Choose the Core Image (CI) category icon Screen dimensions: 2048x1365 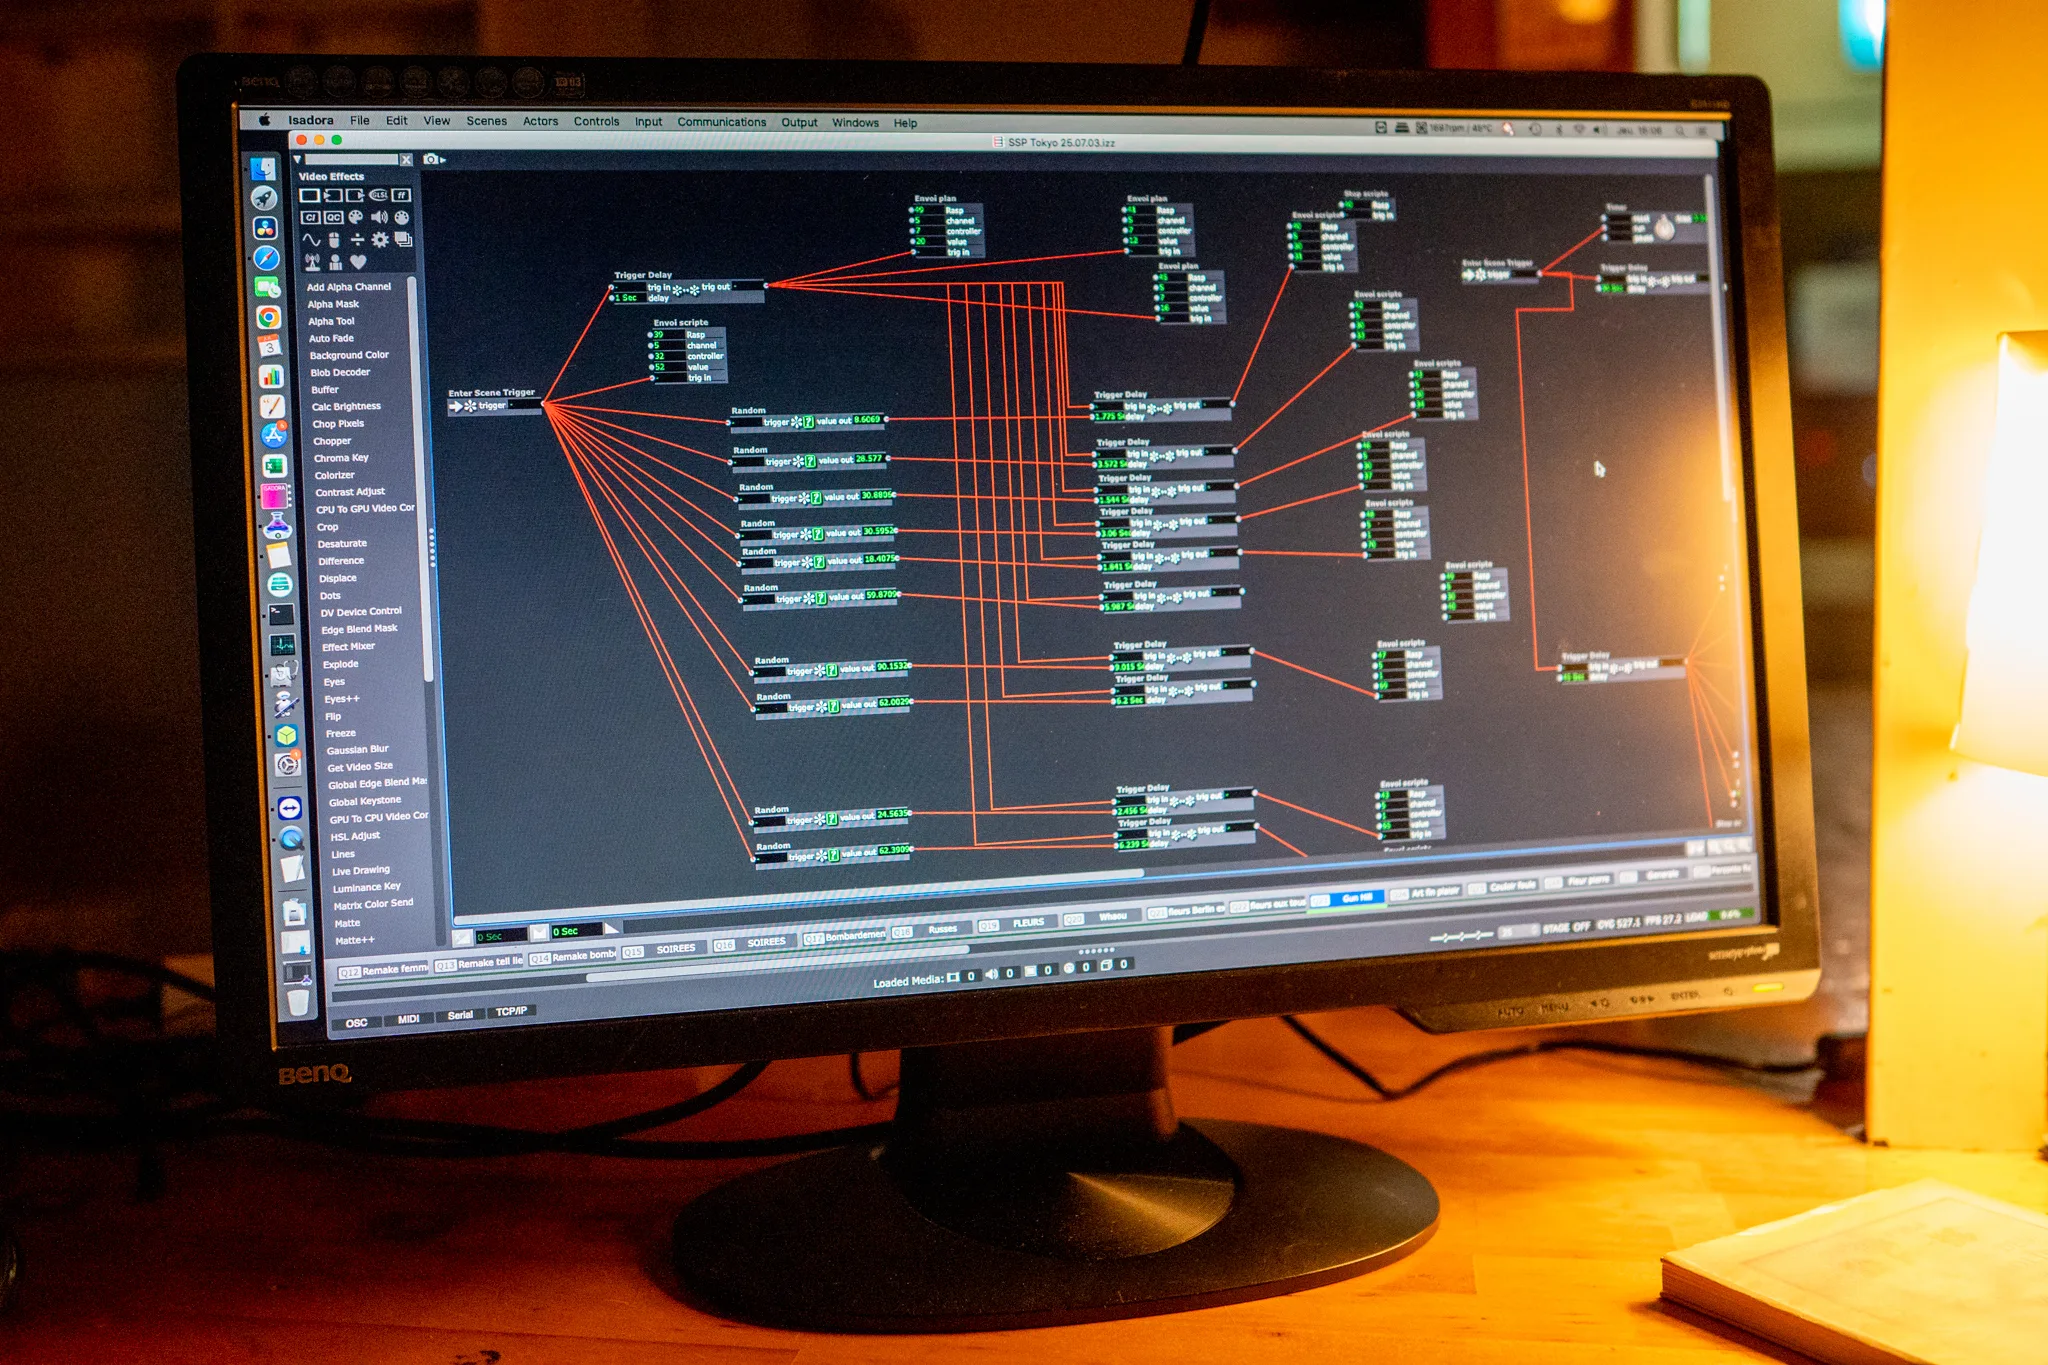(x=310, y=217)
